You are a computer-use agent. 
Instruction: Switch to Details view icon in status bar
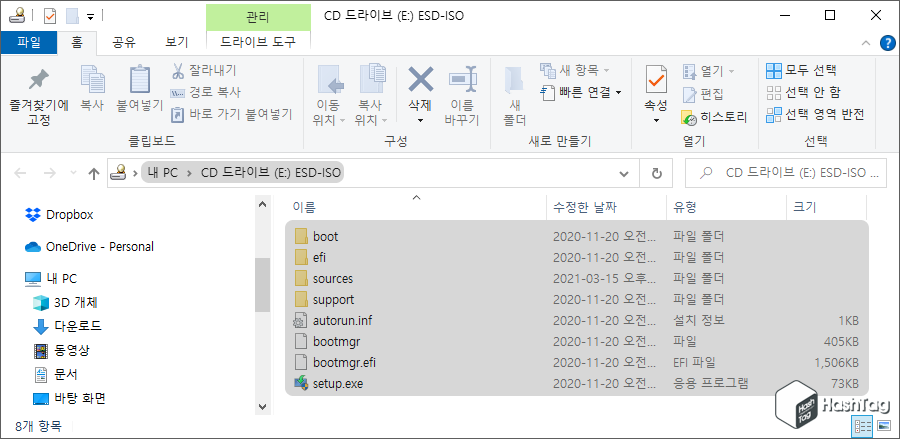(x=863, y=426)
